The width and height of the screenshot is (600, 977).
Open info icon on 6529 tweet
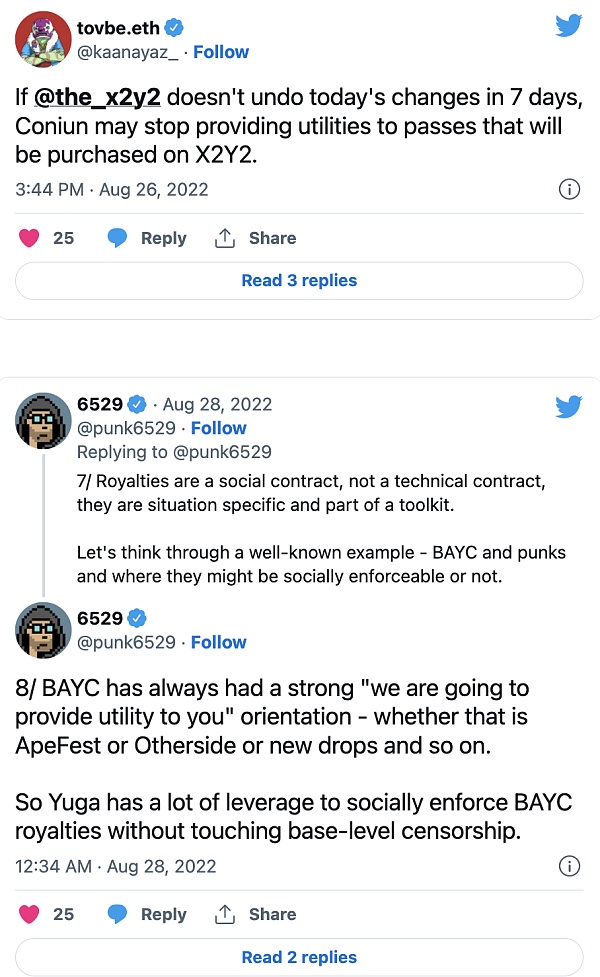568,866
